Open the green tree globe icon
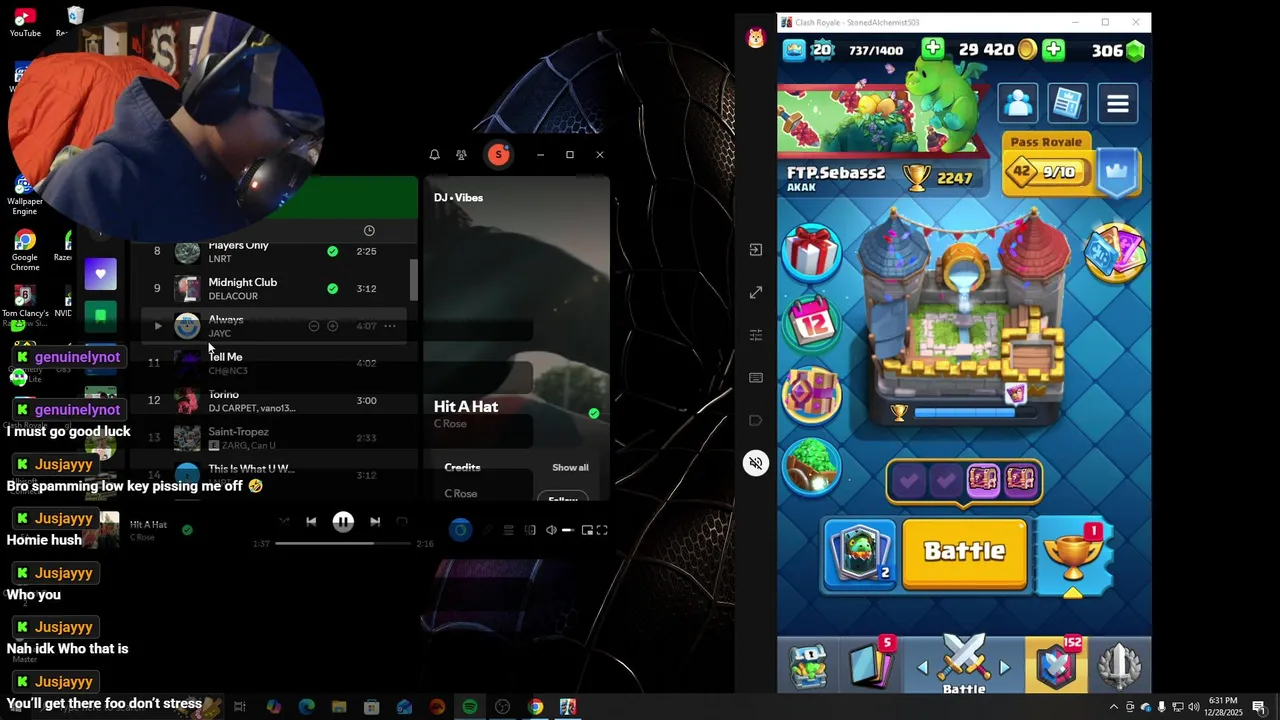 (811, 467)
